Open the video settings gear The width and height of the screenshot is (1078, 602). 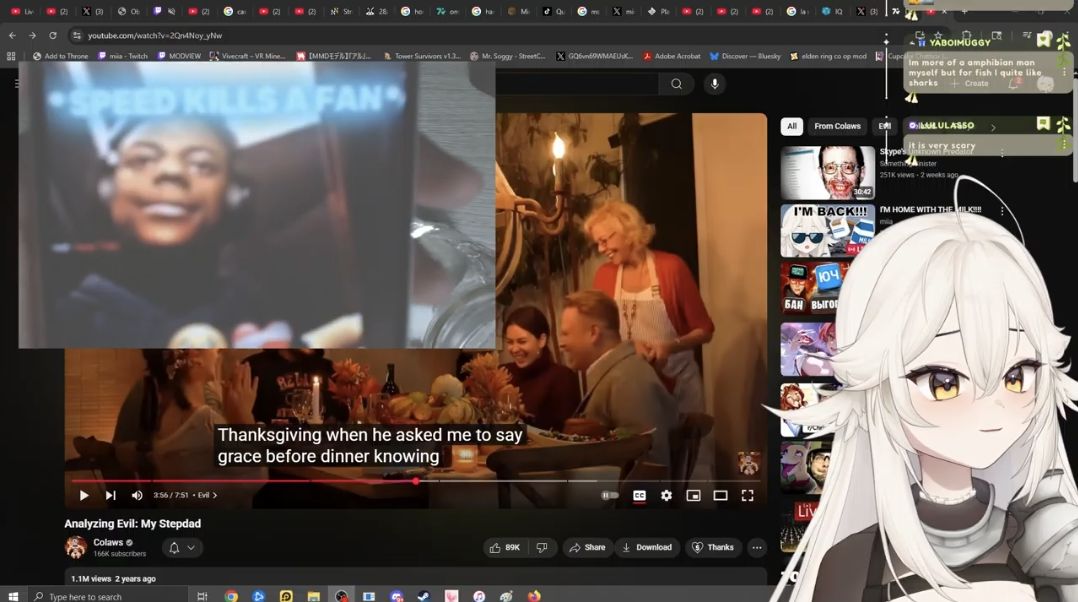(666, 495)
